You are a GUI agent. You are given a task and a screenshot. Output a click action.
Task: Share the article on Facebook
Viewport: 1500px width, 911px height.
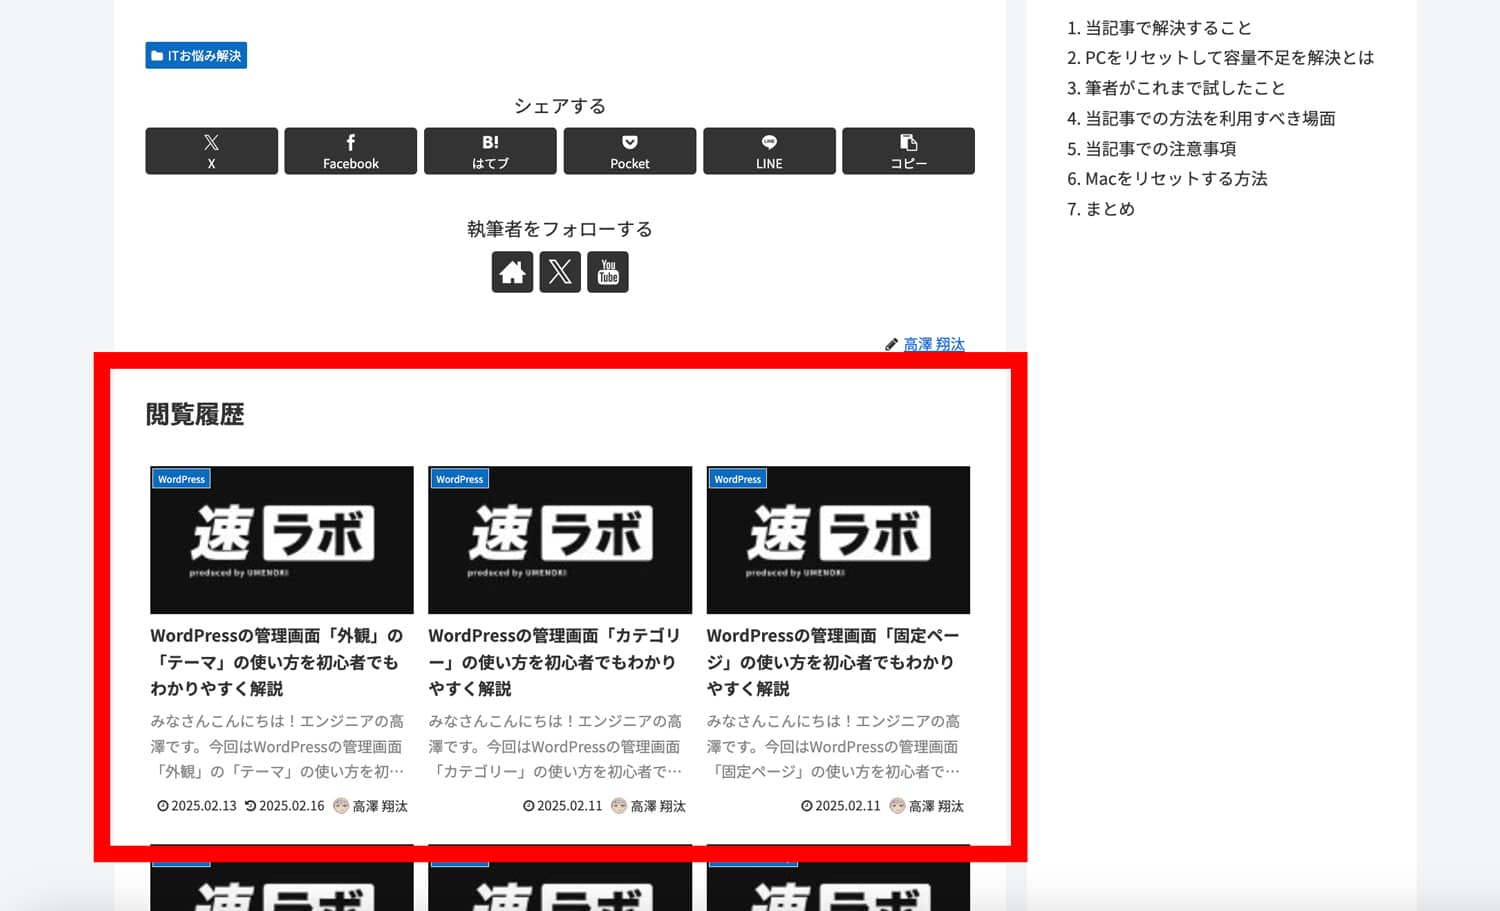(x=350, y=151)
